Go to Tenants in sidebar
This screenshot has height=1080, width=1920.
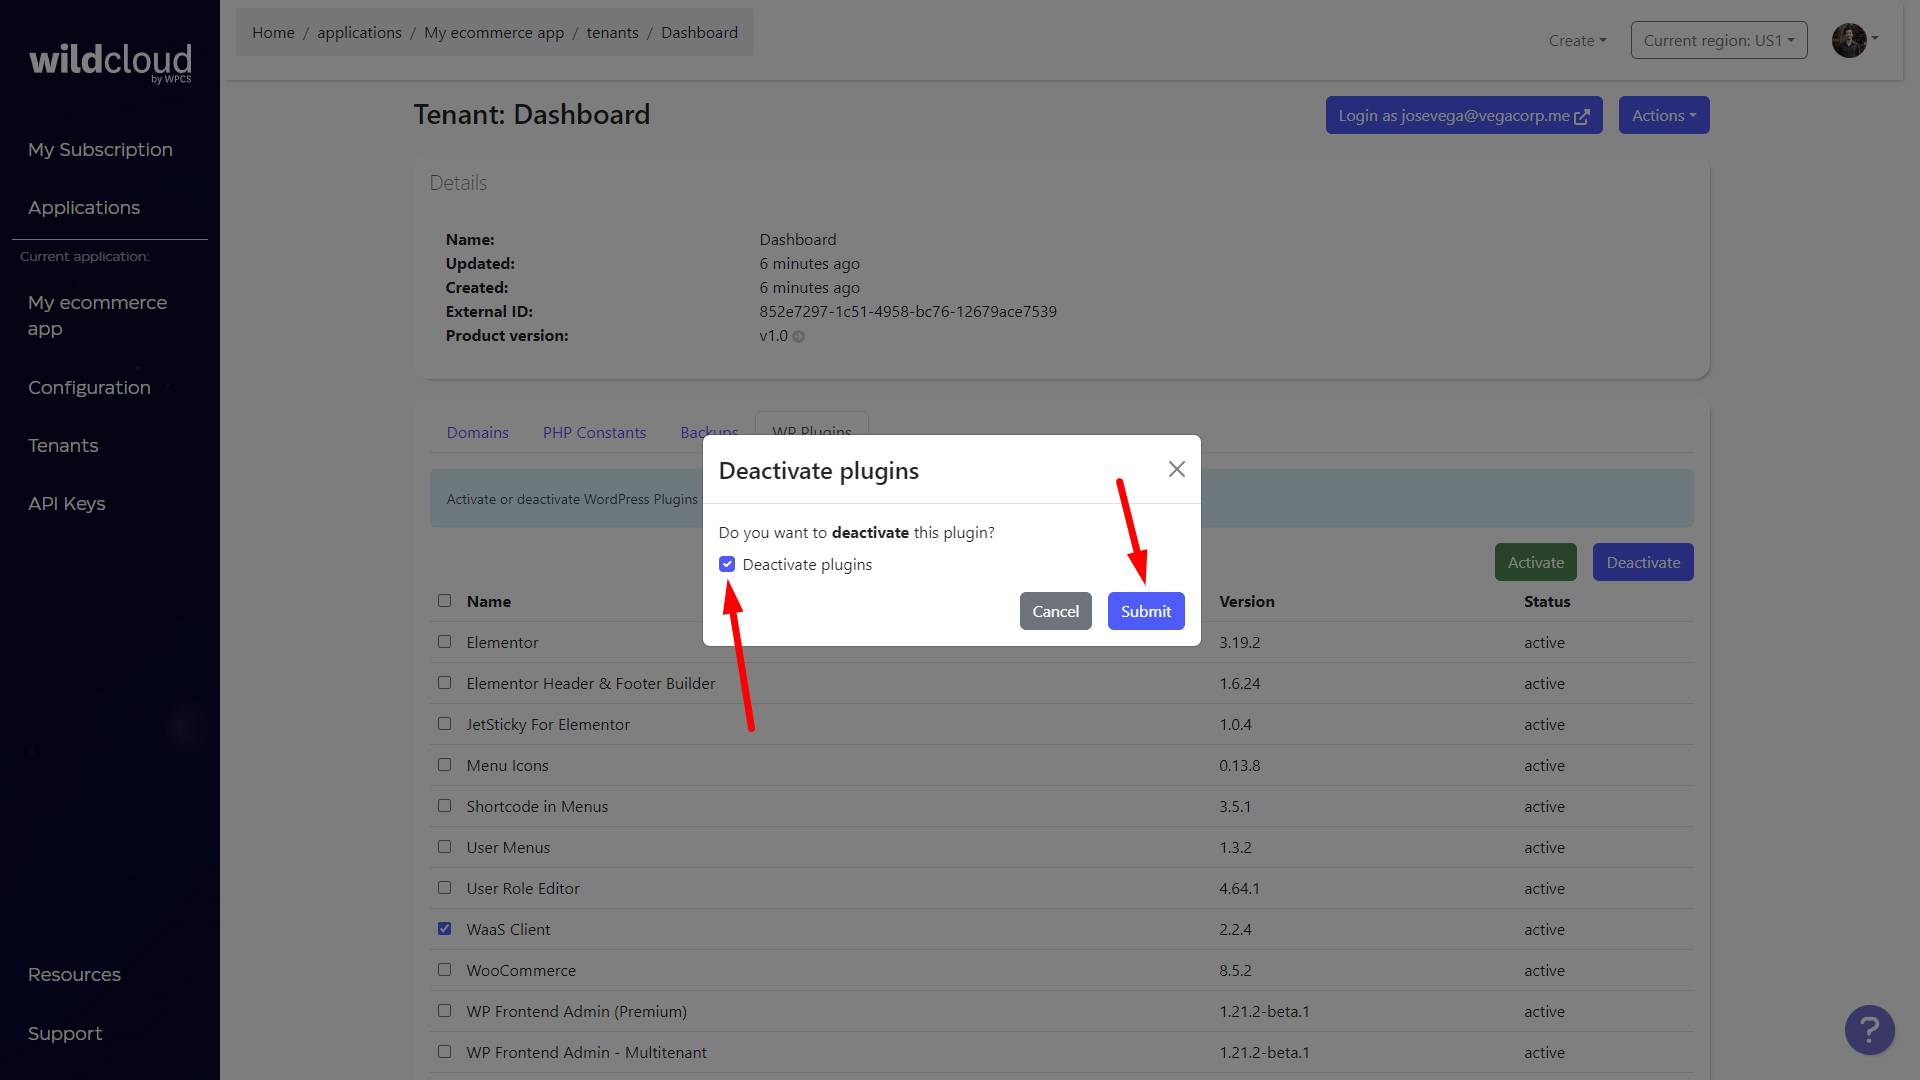point(63,446)
